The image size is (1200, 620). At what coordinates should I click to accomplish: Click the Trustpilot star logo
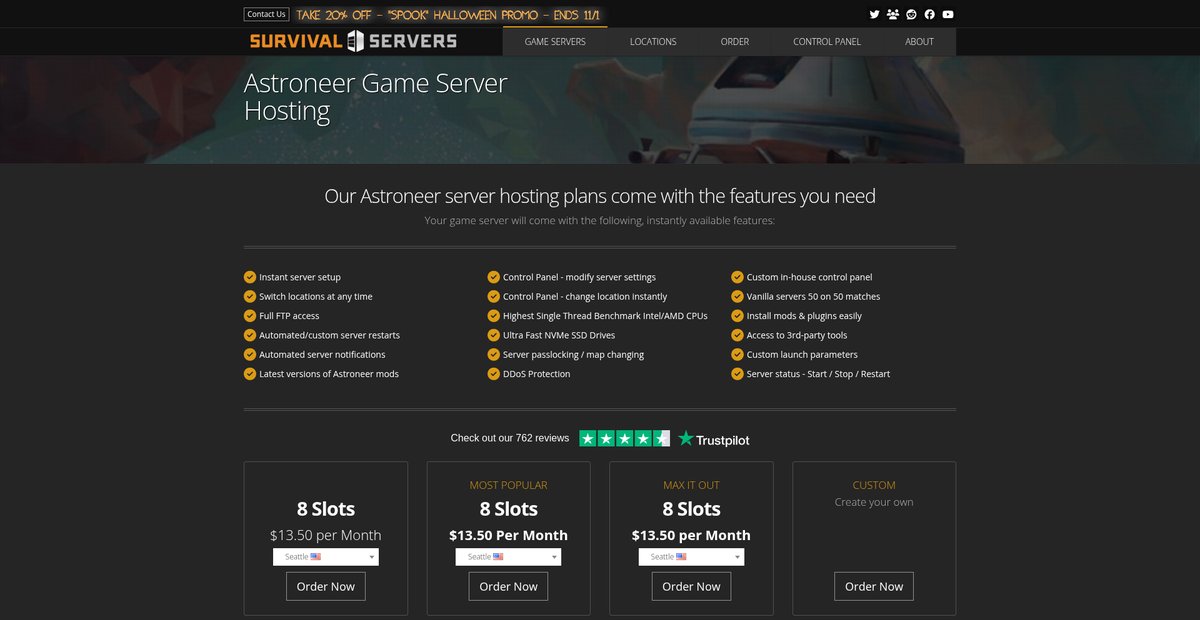tap(713, 439)
